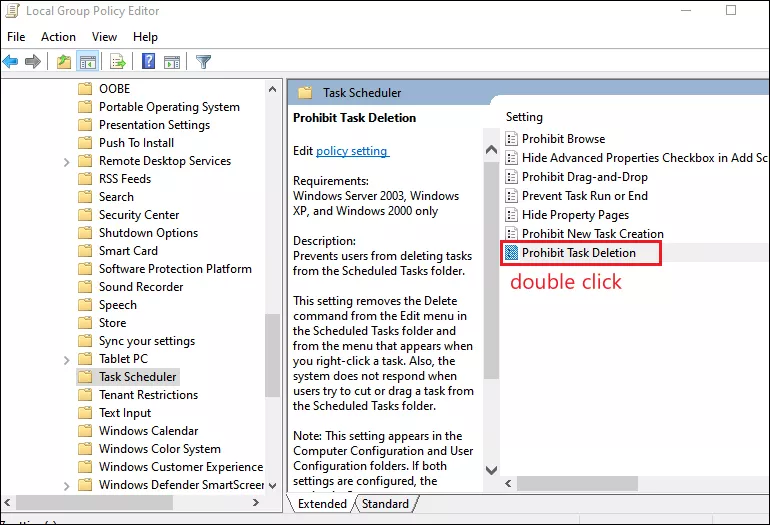770x525 pixels.
Task: Open the File menu
Action: point(16,37)
